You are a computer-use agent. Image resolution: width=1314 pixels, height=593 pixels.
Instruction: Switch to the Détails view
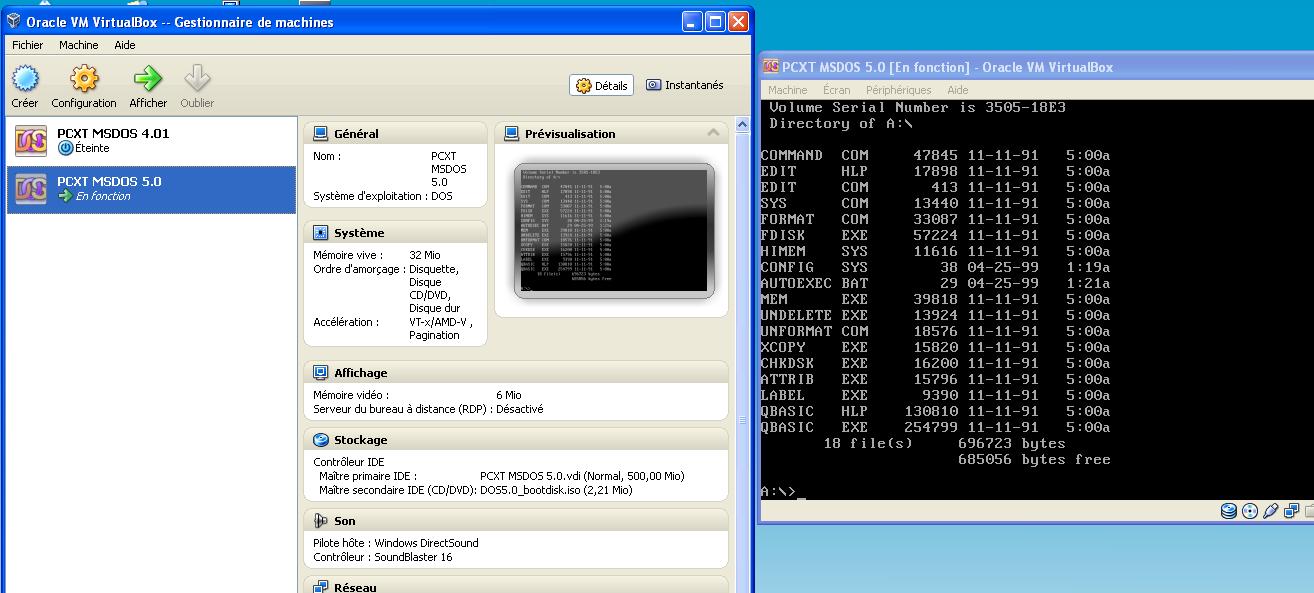click(x=602, y=86)
